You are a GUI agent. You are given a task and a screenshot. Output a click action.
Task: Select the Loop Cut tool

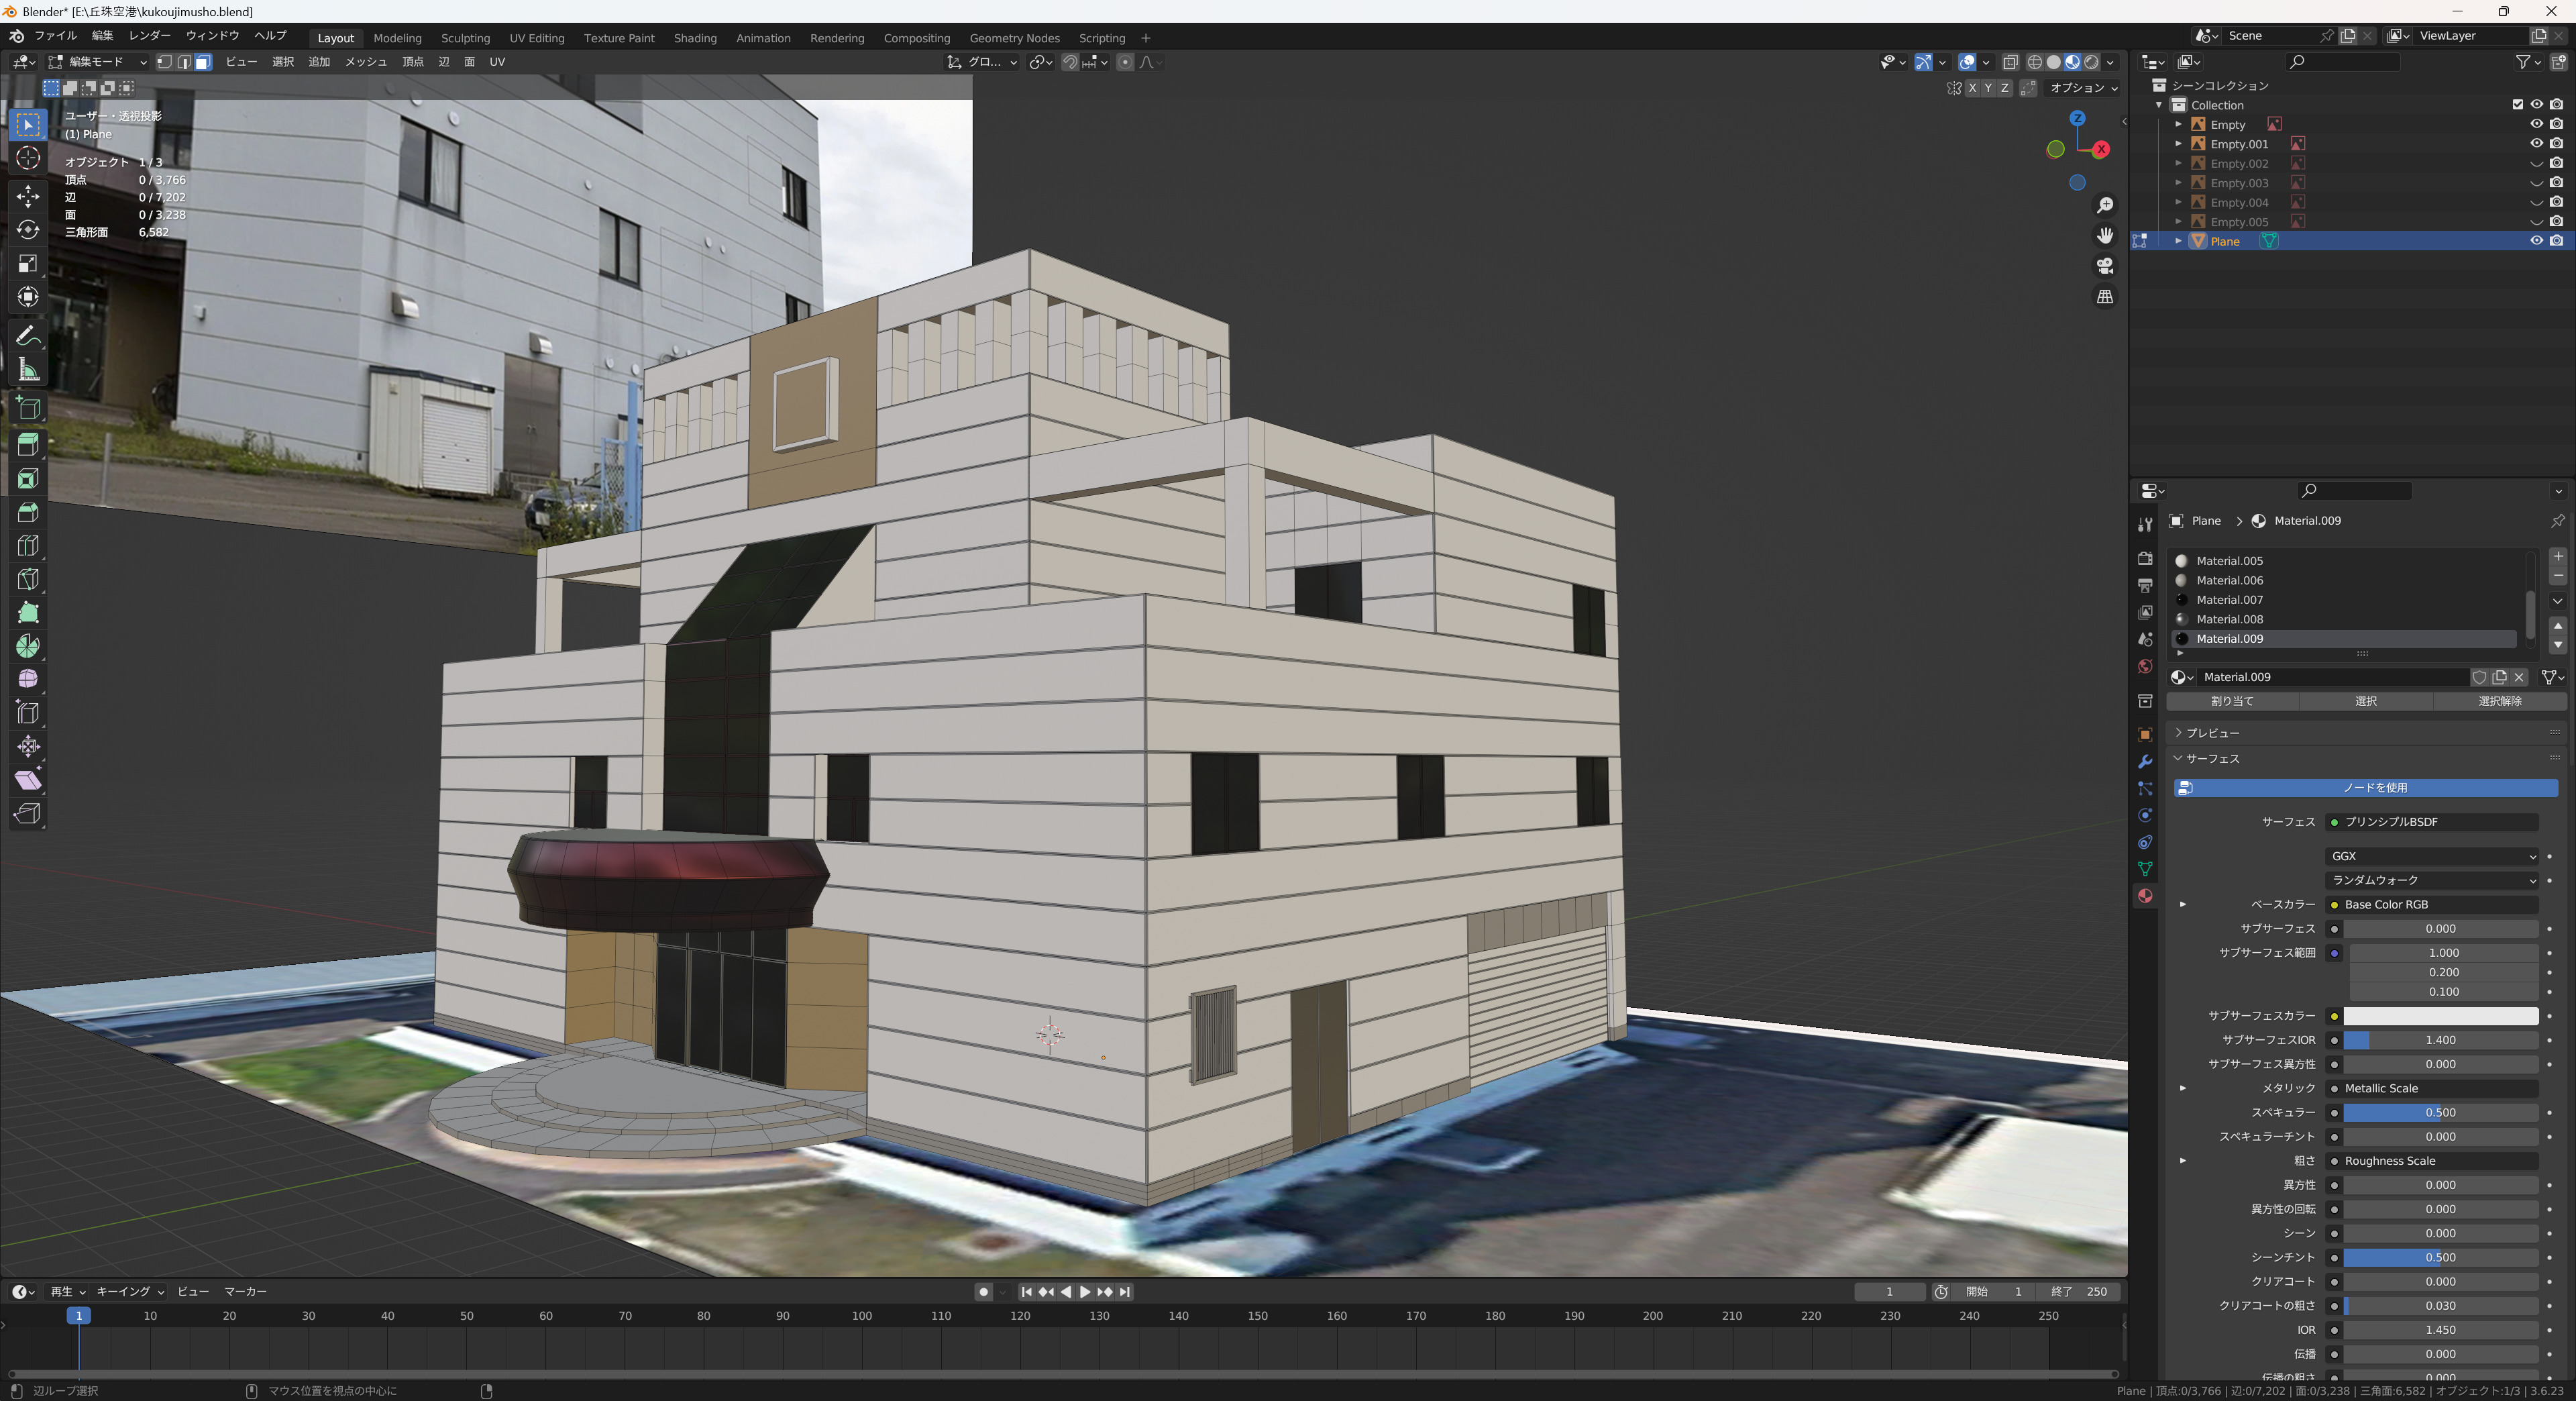click(28, 546)
